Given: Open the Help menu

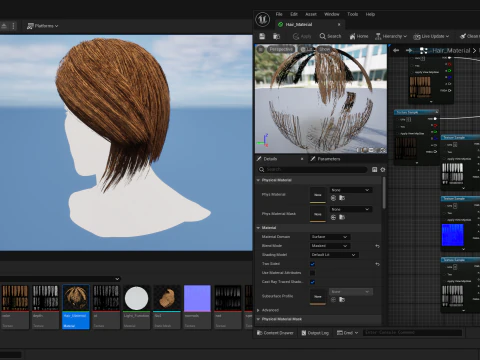Looking at the screenshot, I should pos(370,14).
